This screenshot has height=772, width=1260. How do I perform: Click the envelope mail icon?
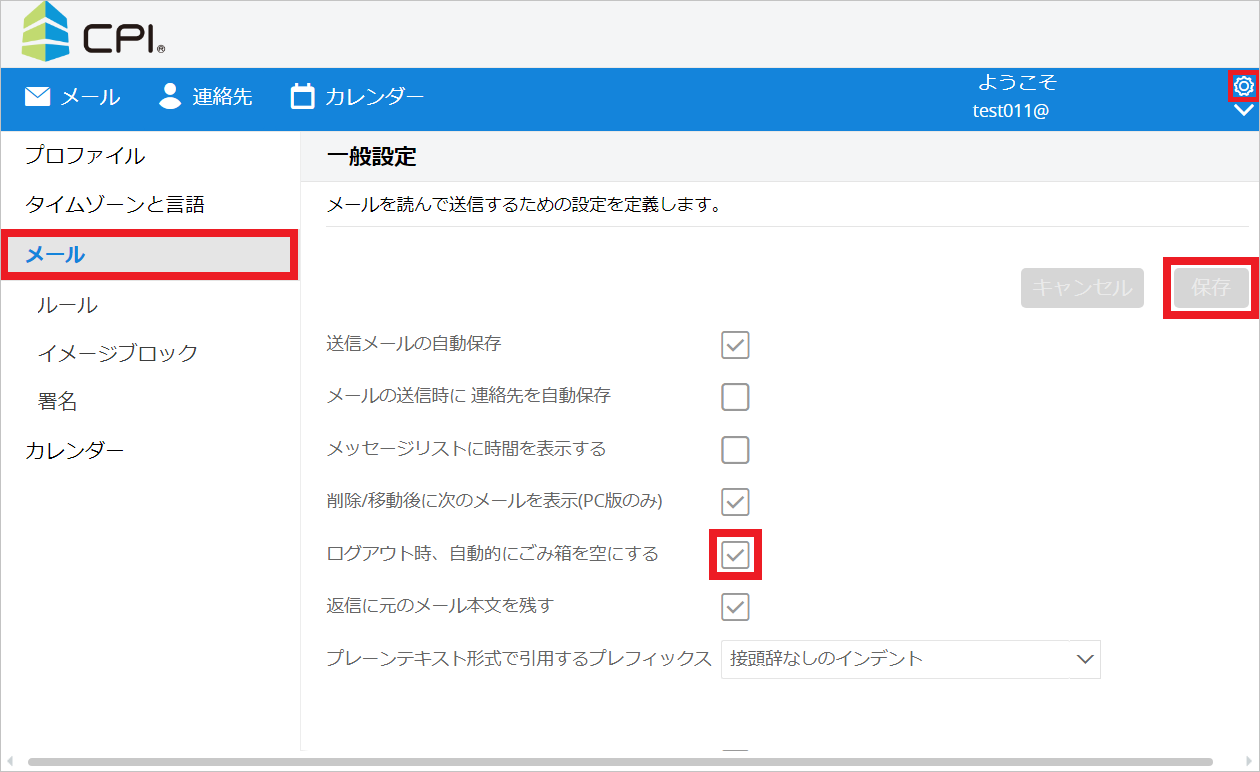point(37,97)
